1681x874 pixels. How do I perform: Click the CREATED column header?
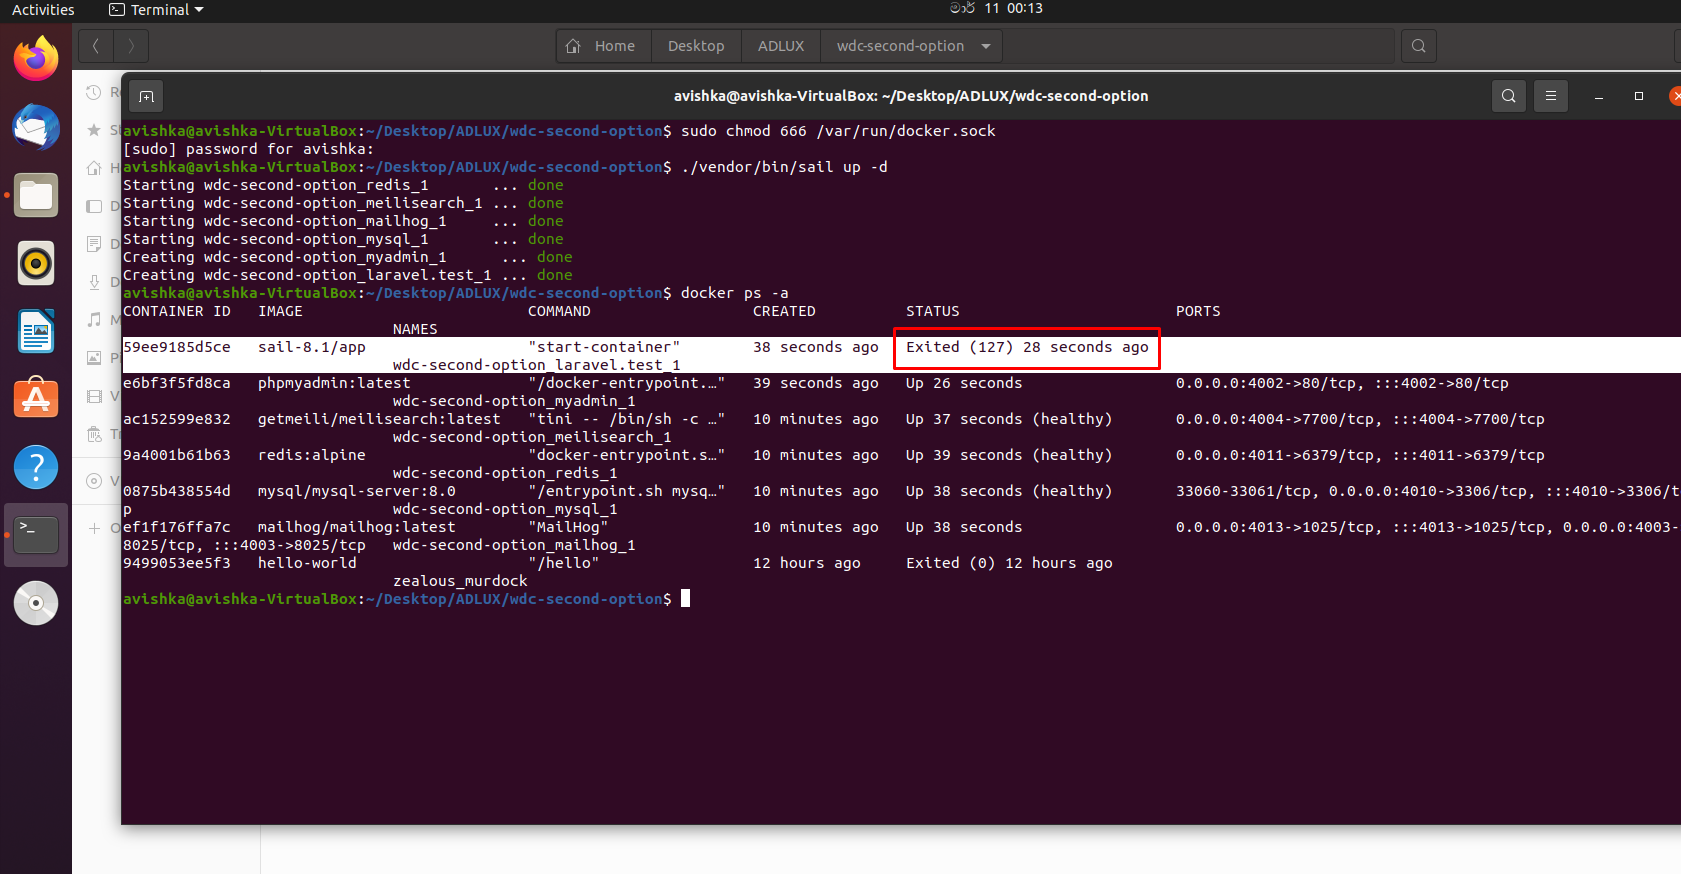pos(784,311)
